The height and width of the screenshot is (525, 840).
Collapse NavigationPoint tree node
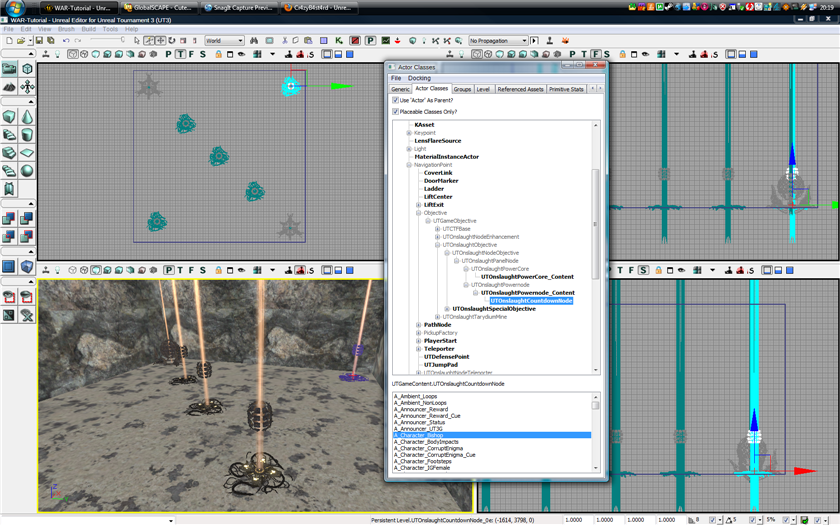pyautogui.click(x=409, y=165)
